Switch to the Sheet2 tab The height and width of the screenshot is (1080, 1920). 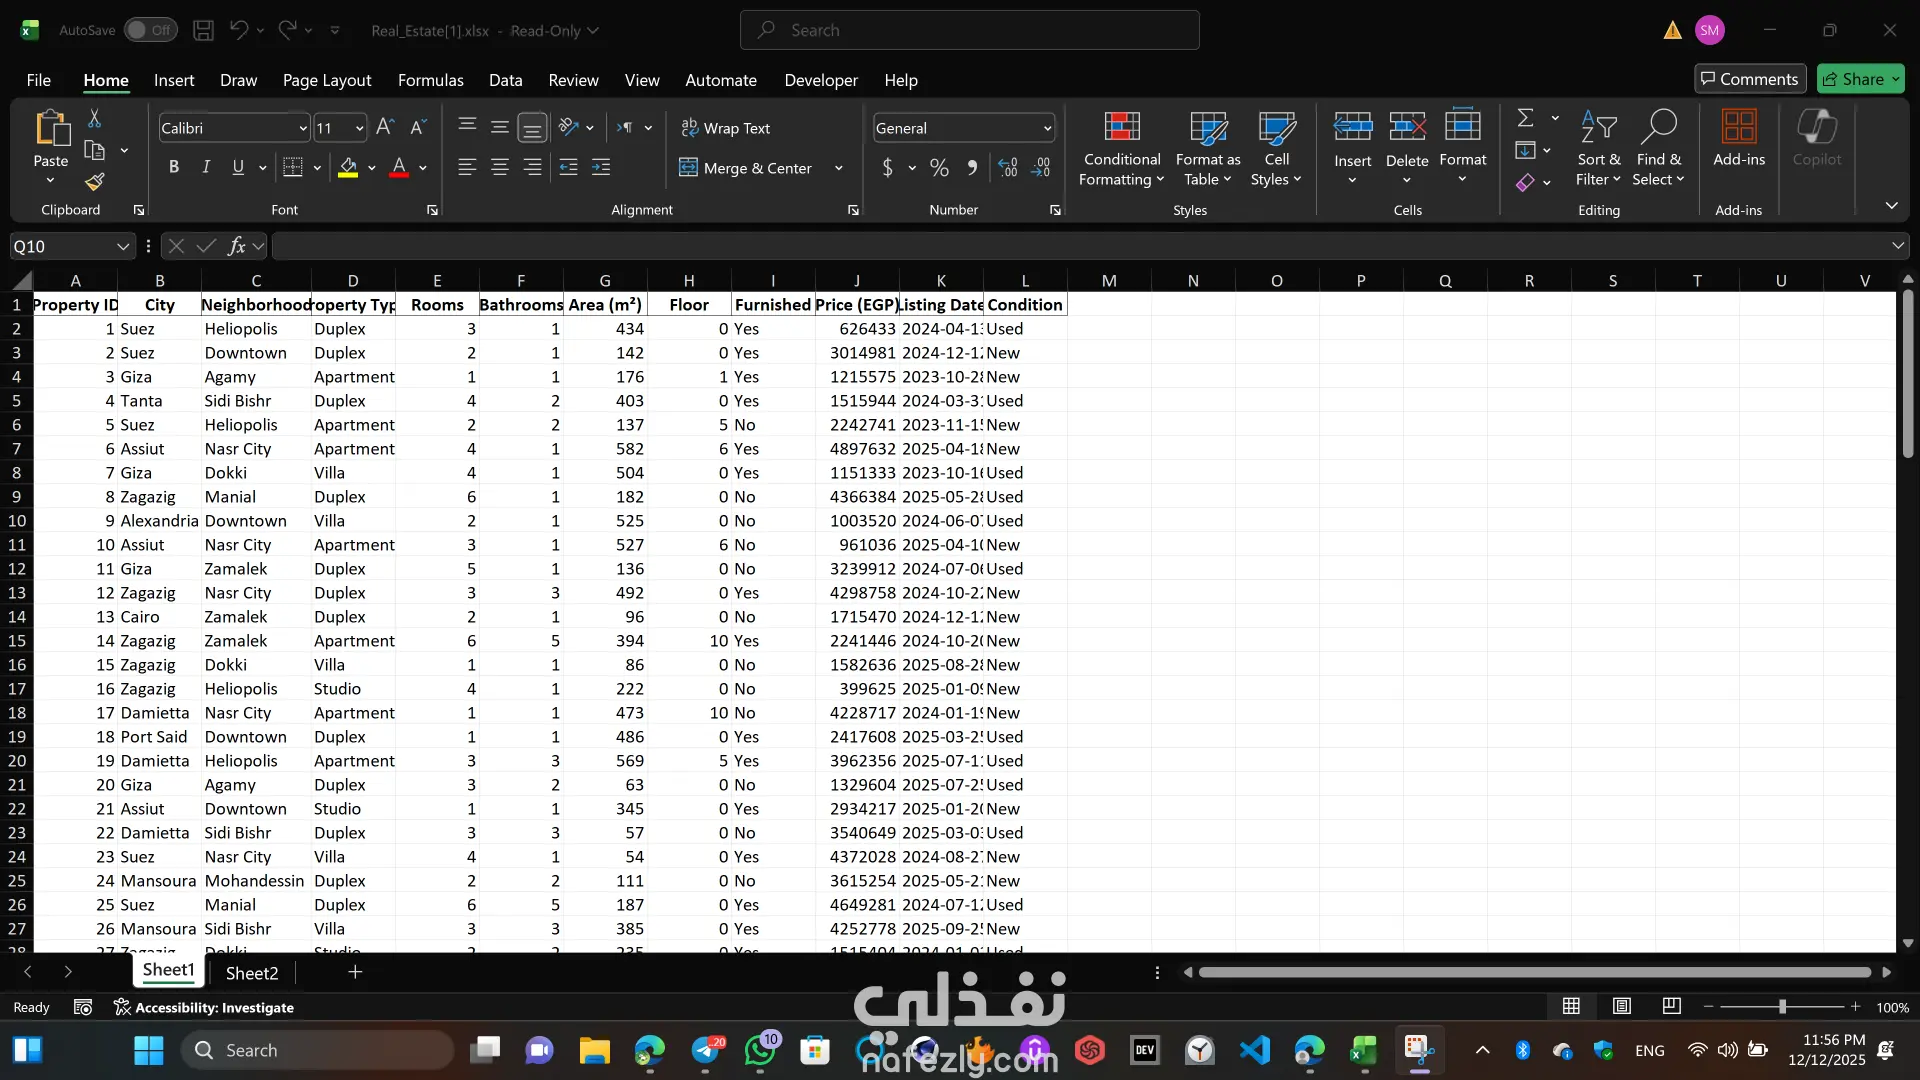[252, 973]
